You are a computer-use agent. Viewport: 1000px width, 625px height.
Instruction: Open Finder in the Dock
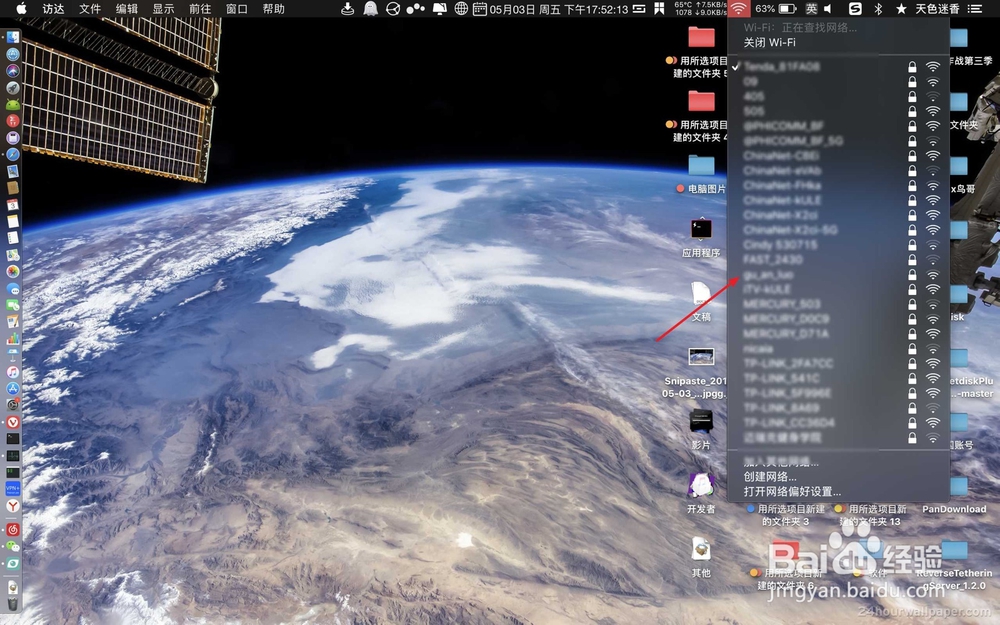tap(13, 37)
